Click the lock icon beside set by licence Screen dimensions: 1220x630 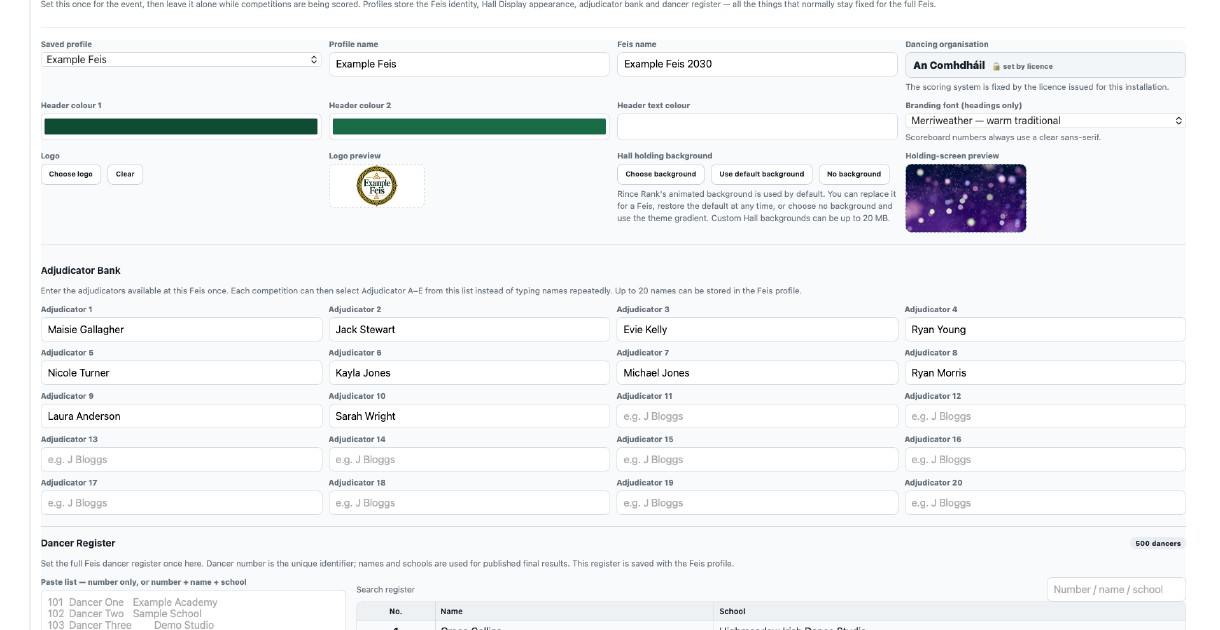(996, 66)
